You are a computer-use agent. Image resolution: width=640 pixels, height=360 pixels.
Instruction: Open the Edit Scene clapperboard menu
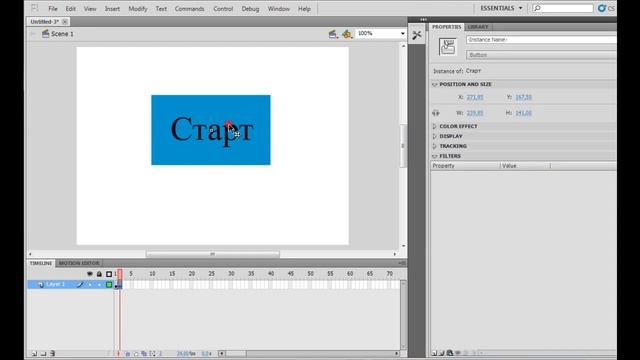tap(333, 34)
